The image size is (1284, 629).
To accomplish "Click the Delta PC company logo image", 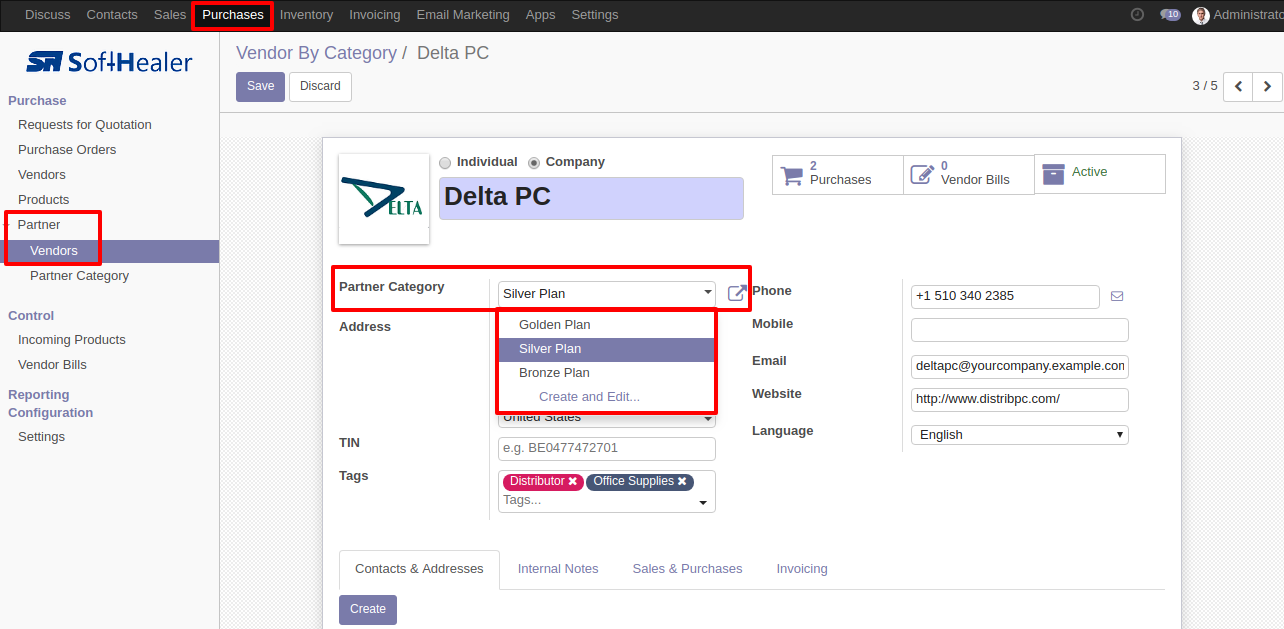I will click(x=384, y=198).
